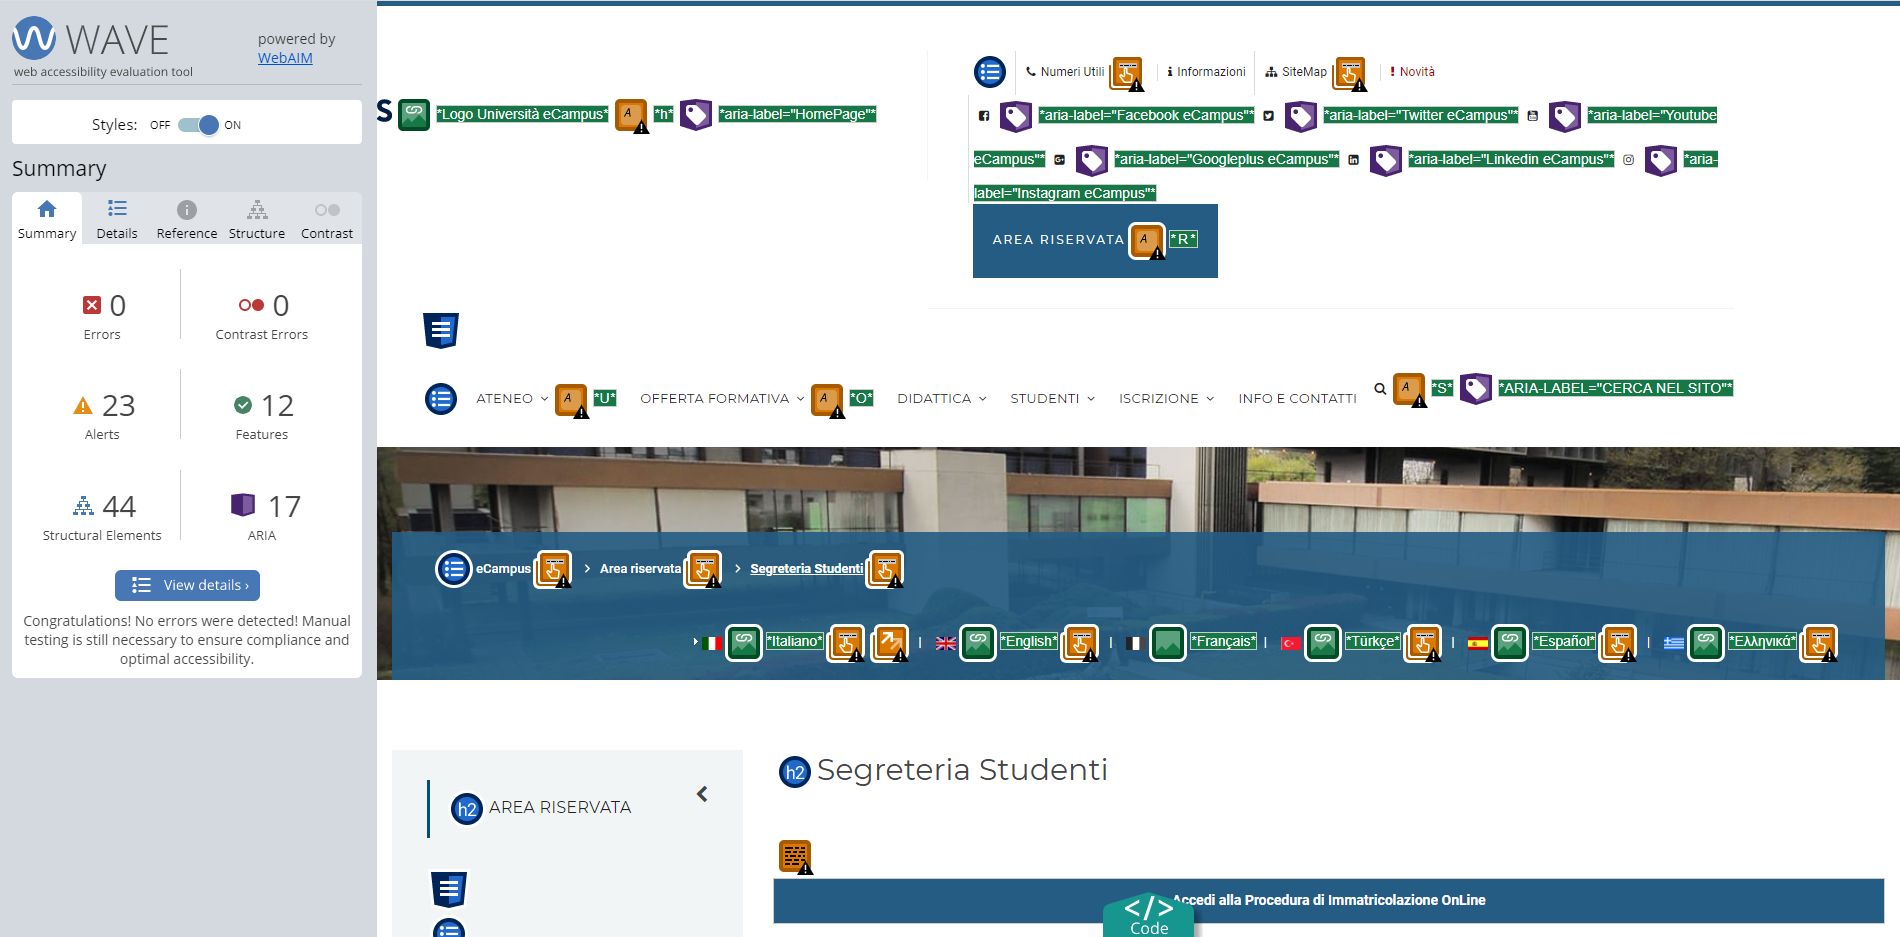Select the Français language link
This screenshot has height=937, width=1900.
(1223, 642)
